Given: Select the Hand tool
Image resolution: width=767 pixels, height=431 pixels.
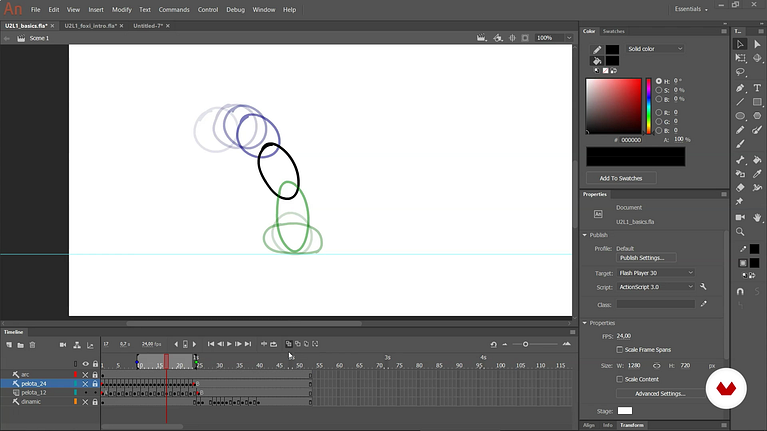Looking at the screenshot, I should click(757, 217).
